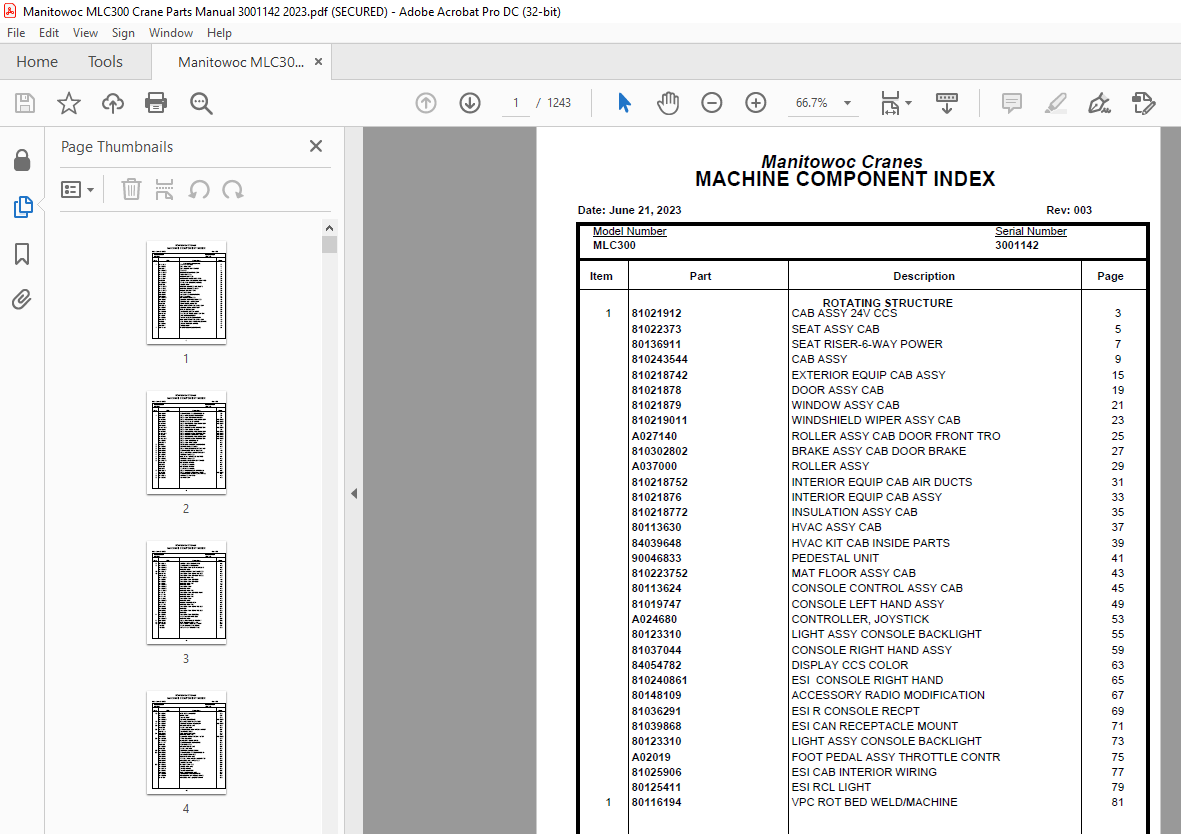Open the Help menu
This screenshot has width=1181, height=834.
[x=219, y=32]
